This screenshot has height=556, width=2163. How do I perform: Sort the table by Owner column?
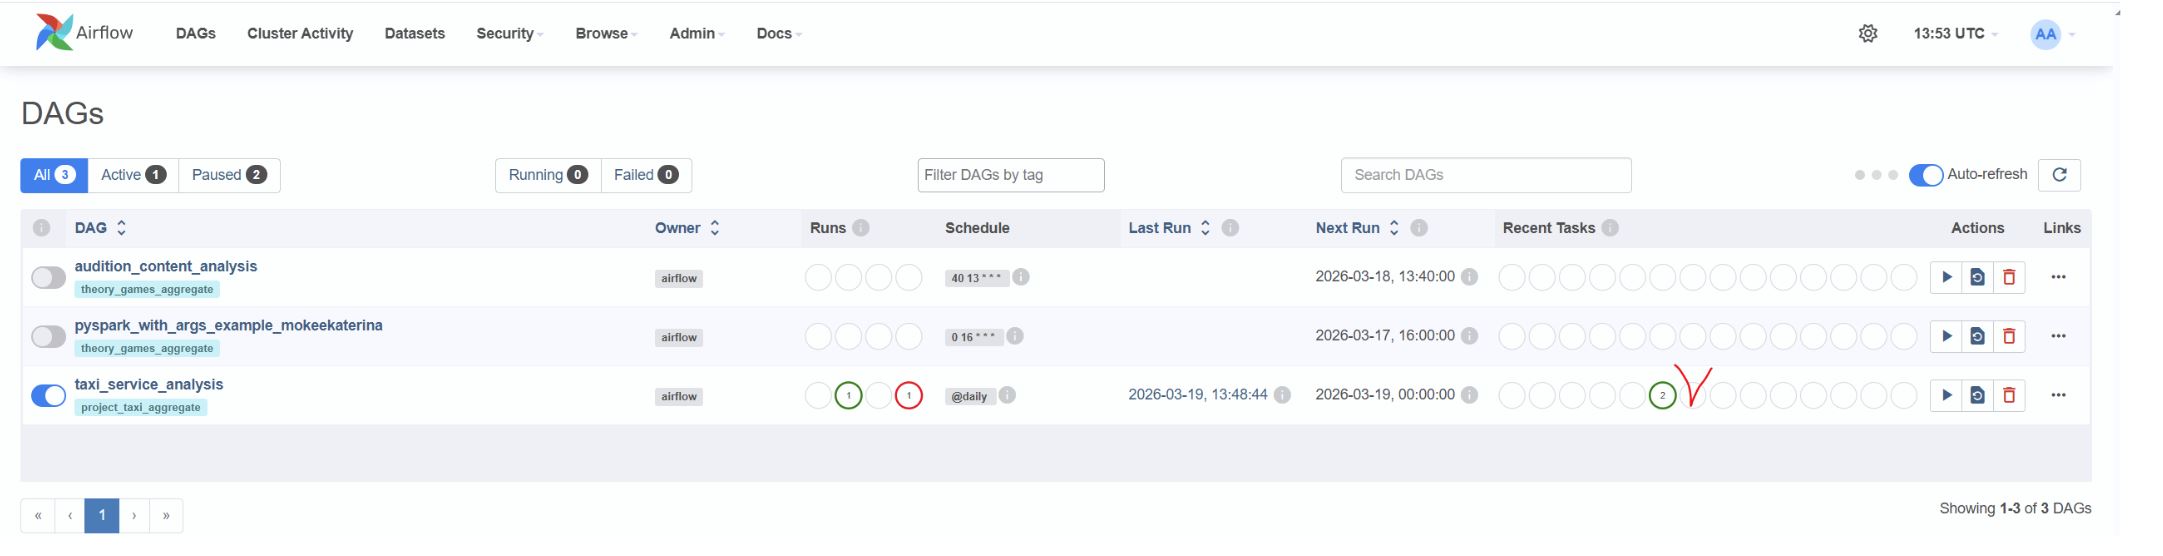[687, 228]
